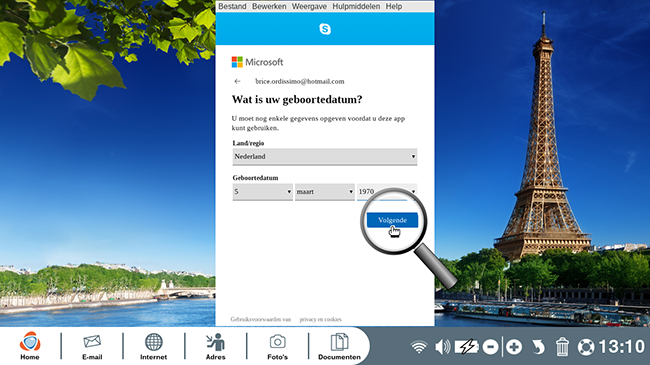Screen dimensions: 650x365
Task: Click the Skype logo in the blue header
Action: (325, 29)
